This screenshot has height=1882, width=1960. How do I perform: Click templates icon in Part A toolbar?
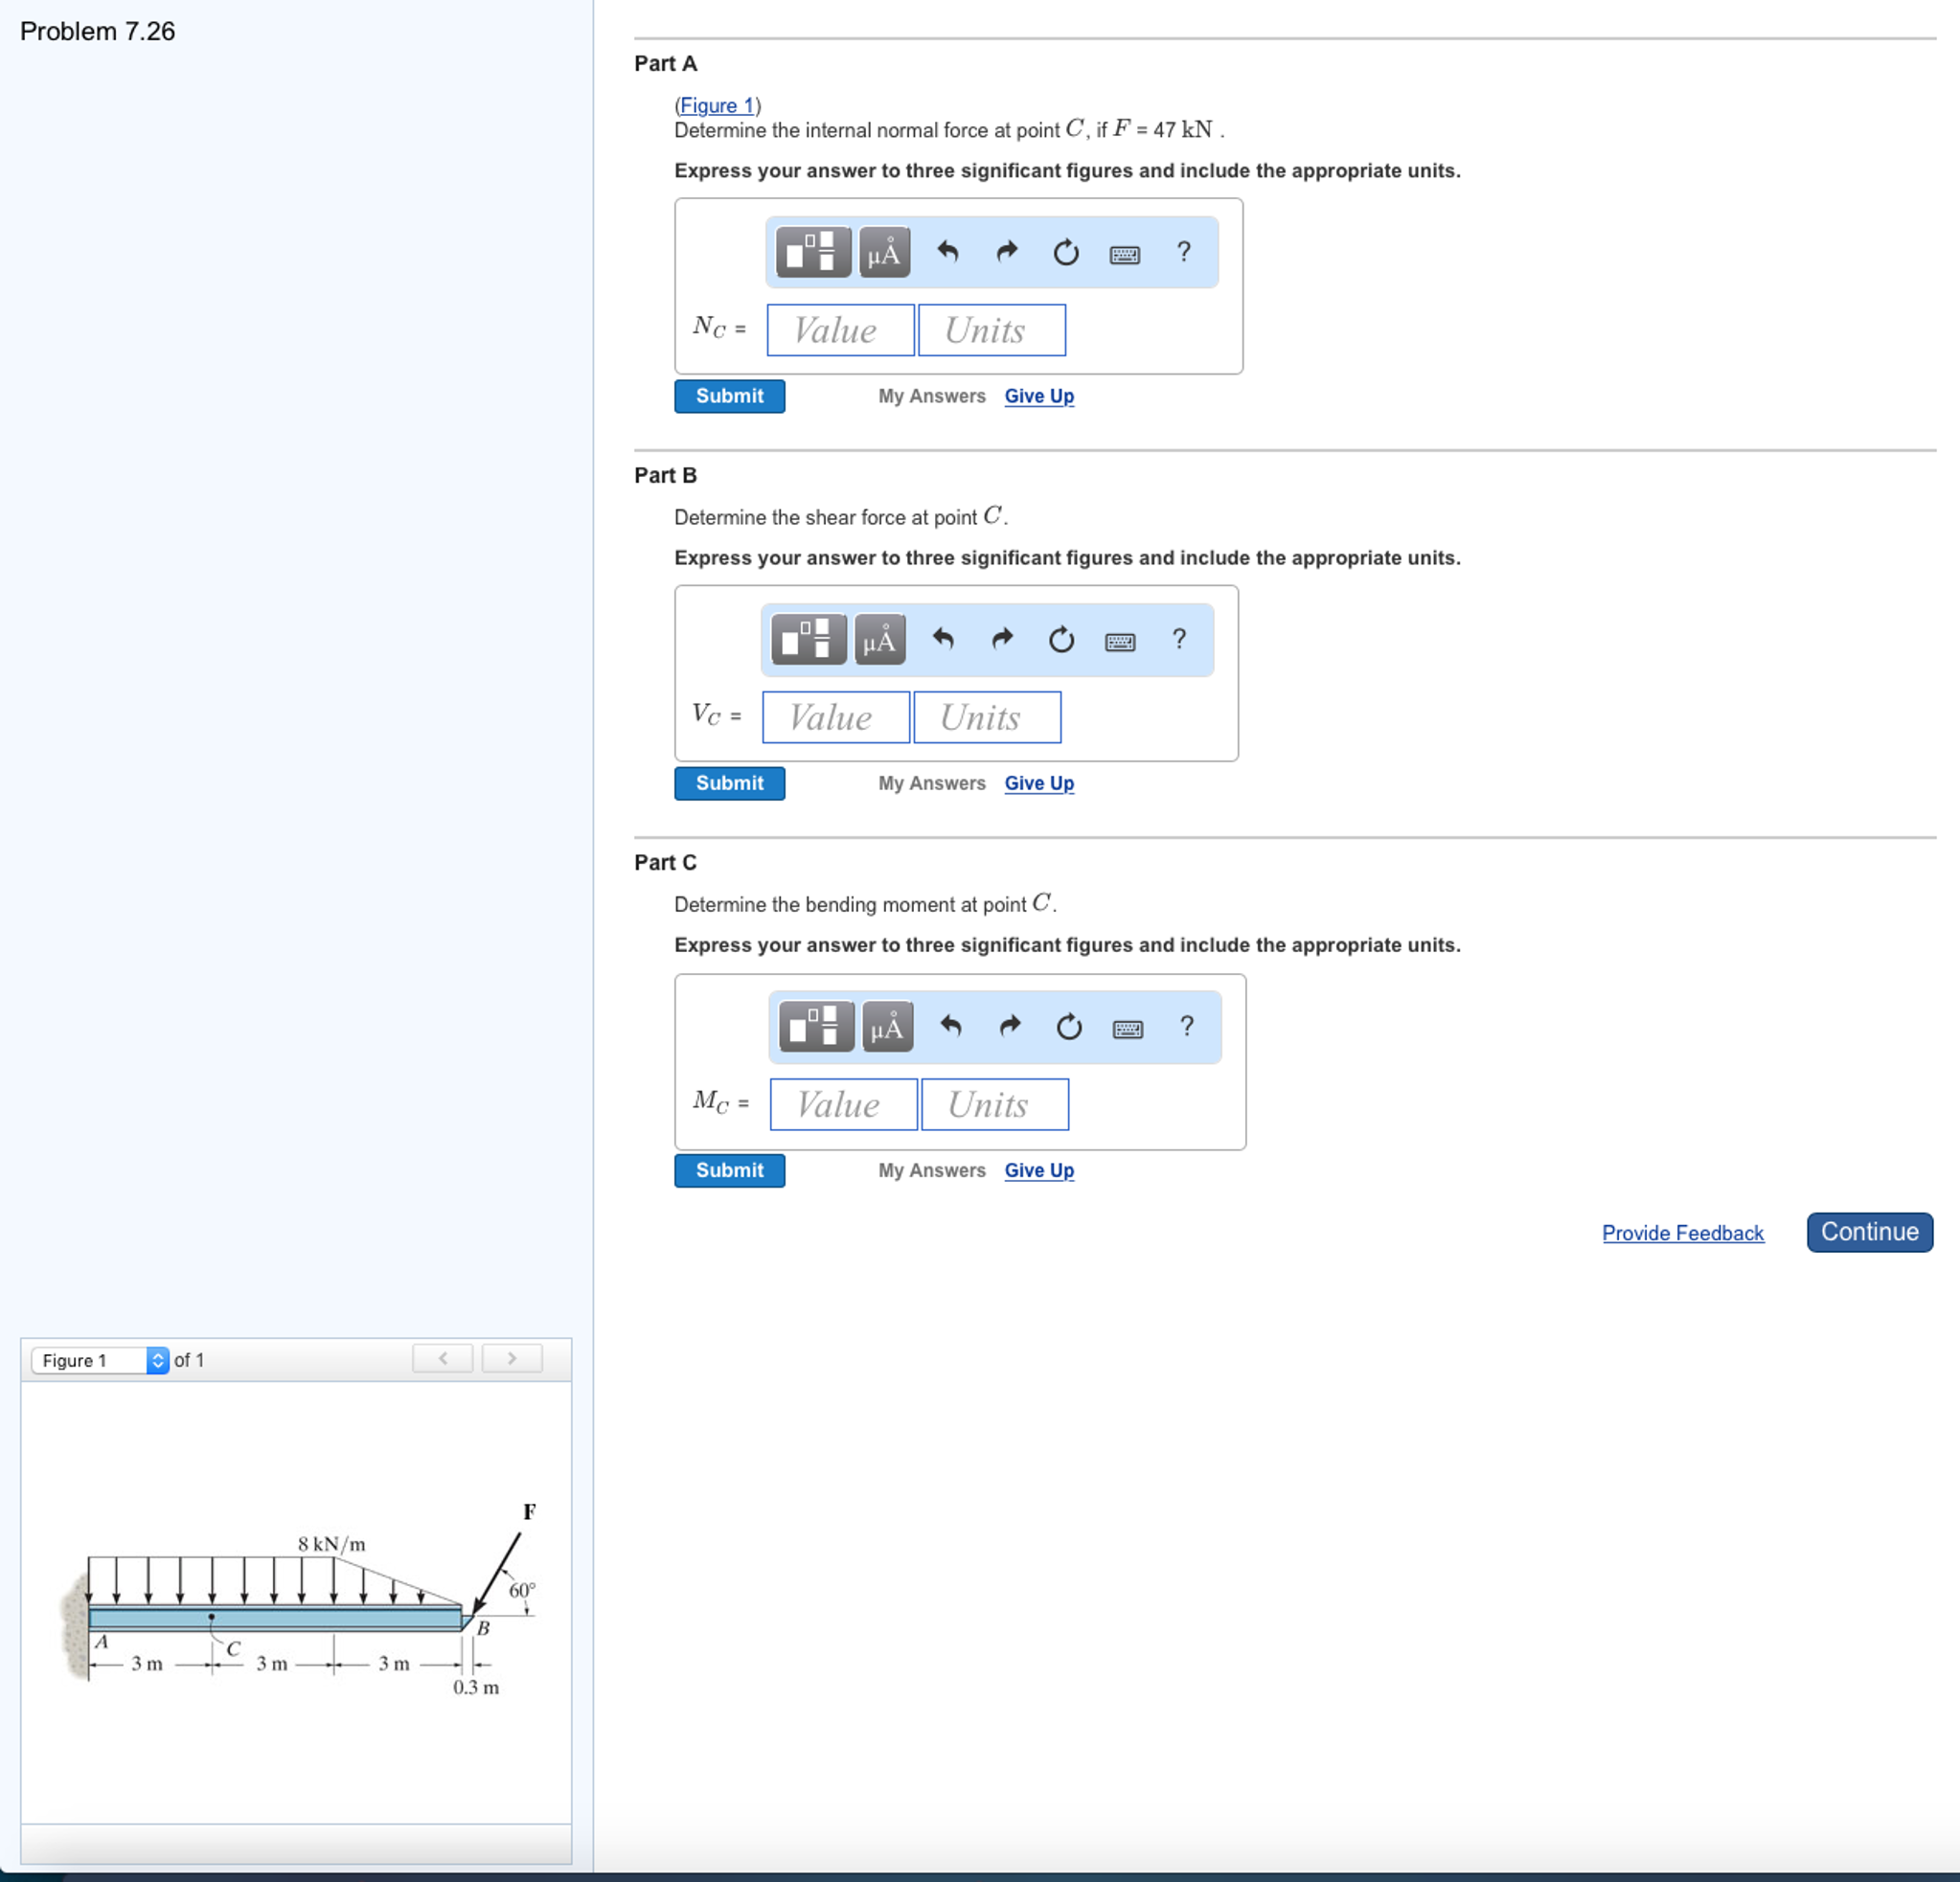(x=812, y=252)
